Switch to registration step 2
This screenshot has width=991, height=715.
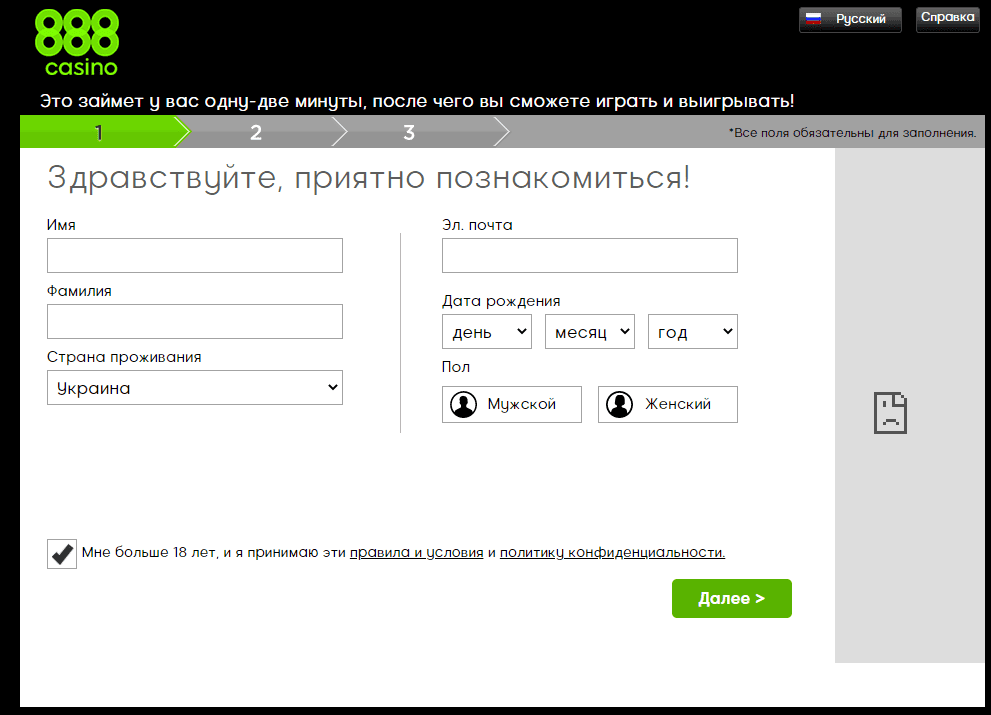pos(256,131)
